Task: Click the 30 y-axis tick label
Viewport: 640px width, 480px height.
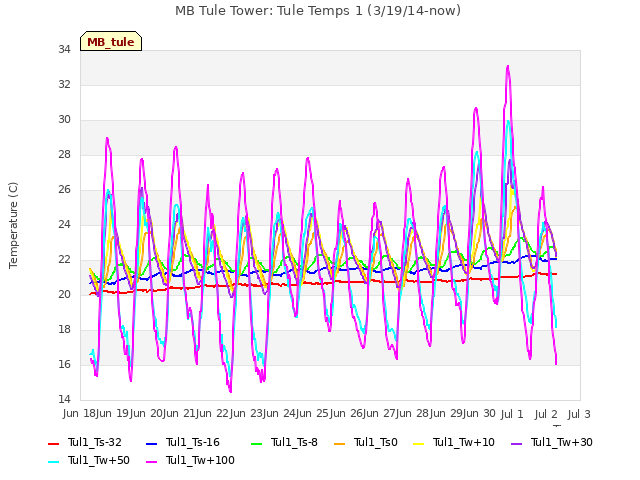Action: pos(64,120)
